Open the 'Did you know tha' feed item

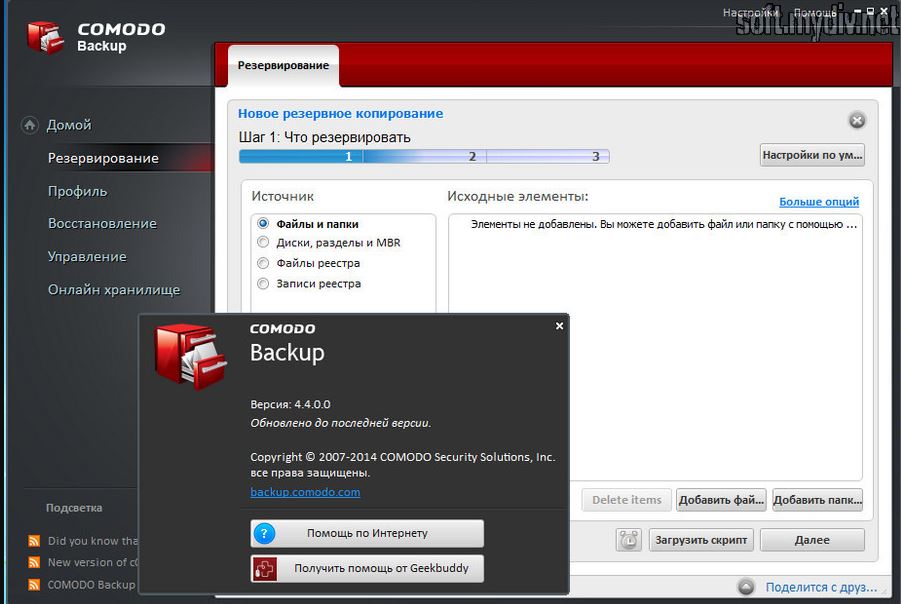point(93,541)
